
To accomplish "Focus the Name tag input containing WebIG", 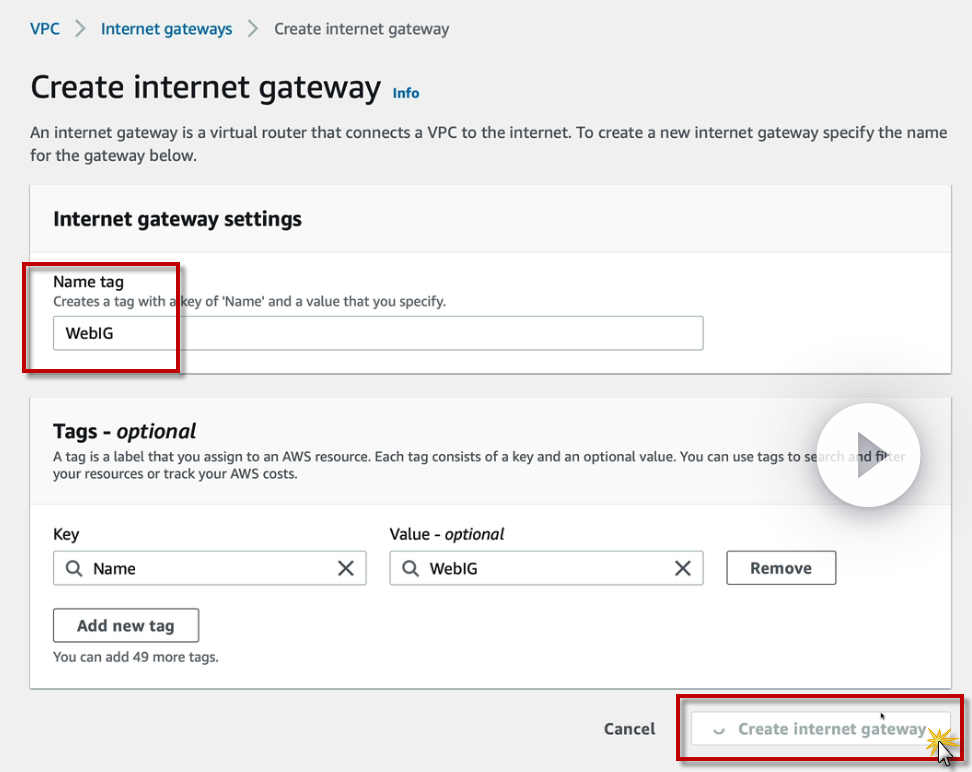I will pos(378,333).
